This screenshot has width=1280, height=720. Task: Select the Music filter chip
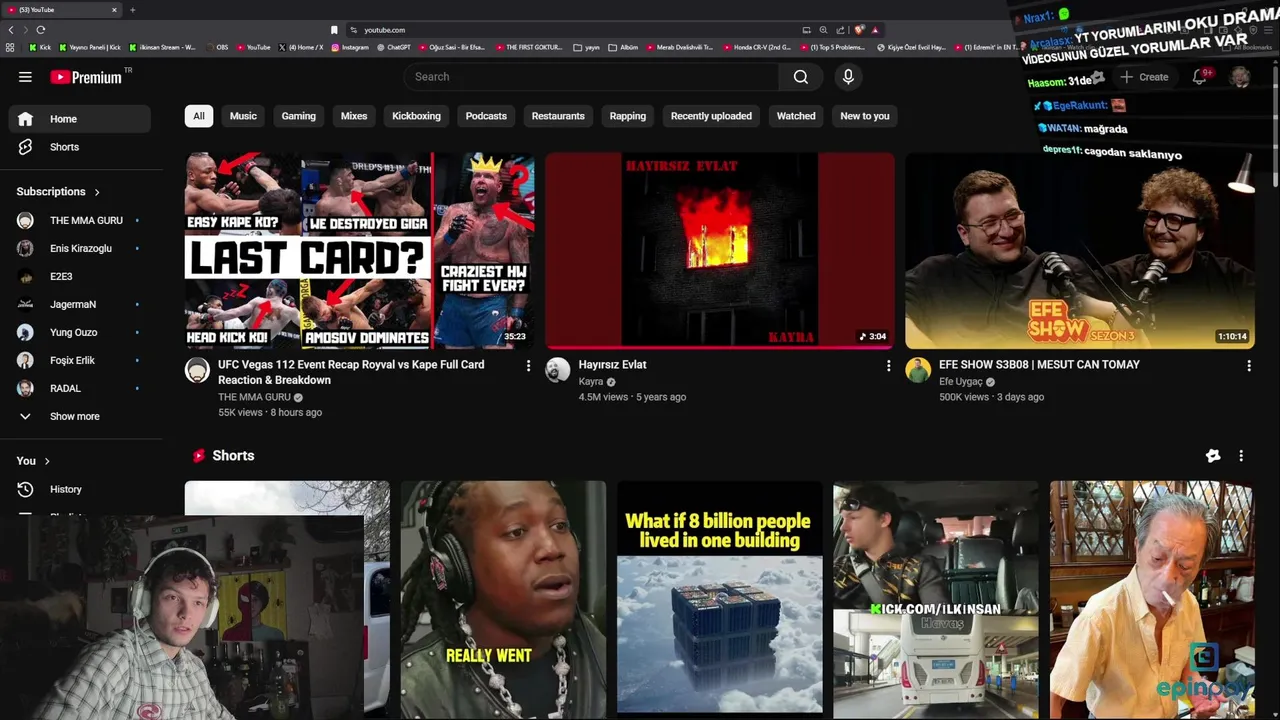[x=243, y=116]
